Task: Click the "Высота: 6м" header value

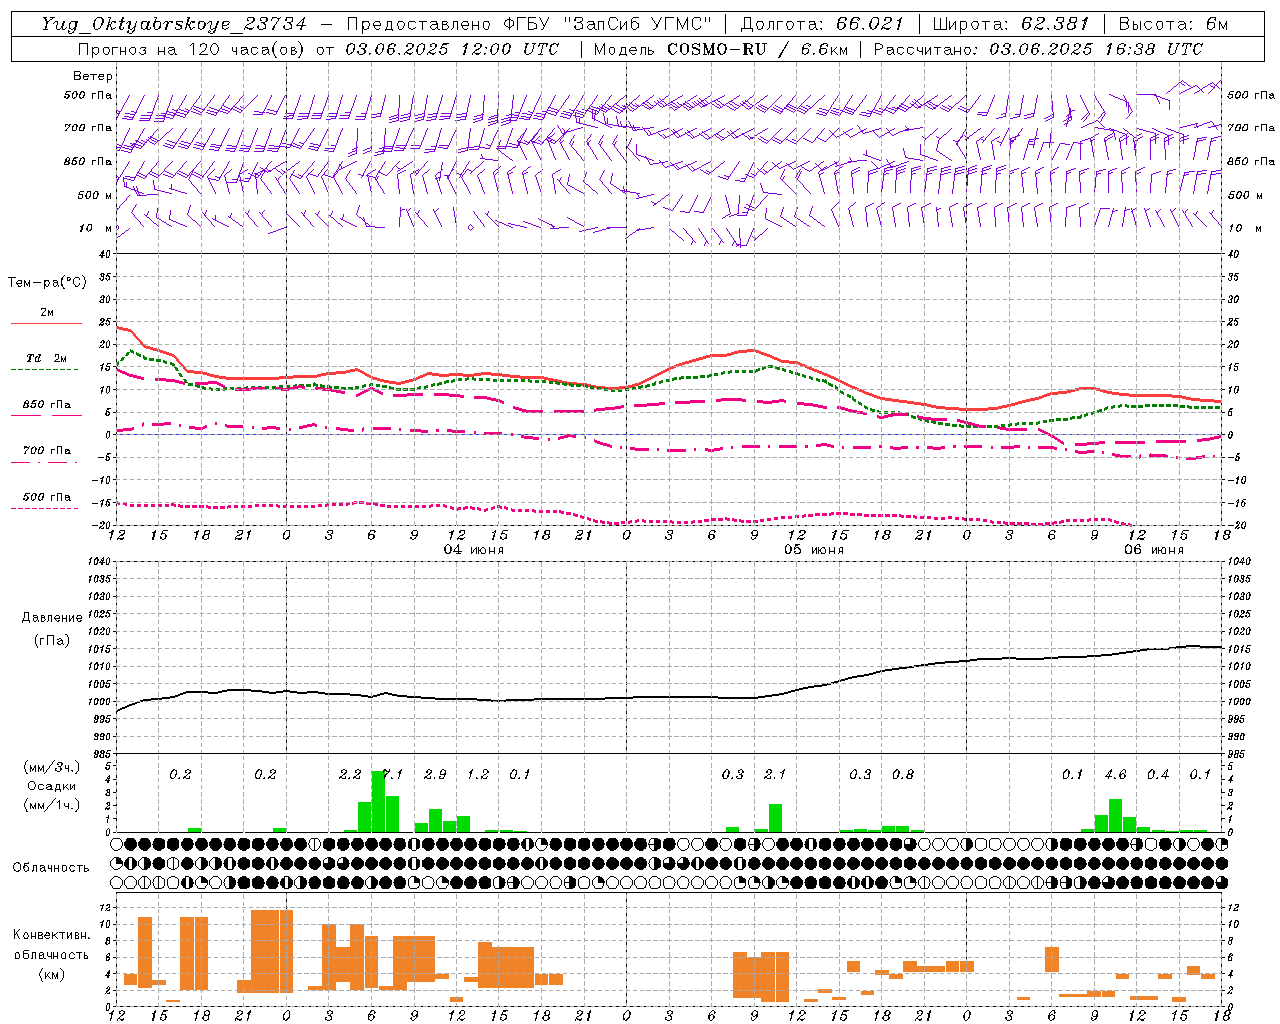Action: (1173, 24)
